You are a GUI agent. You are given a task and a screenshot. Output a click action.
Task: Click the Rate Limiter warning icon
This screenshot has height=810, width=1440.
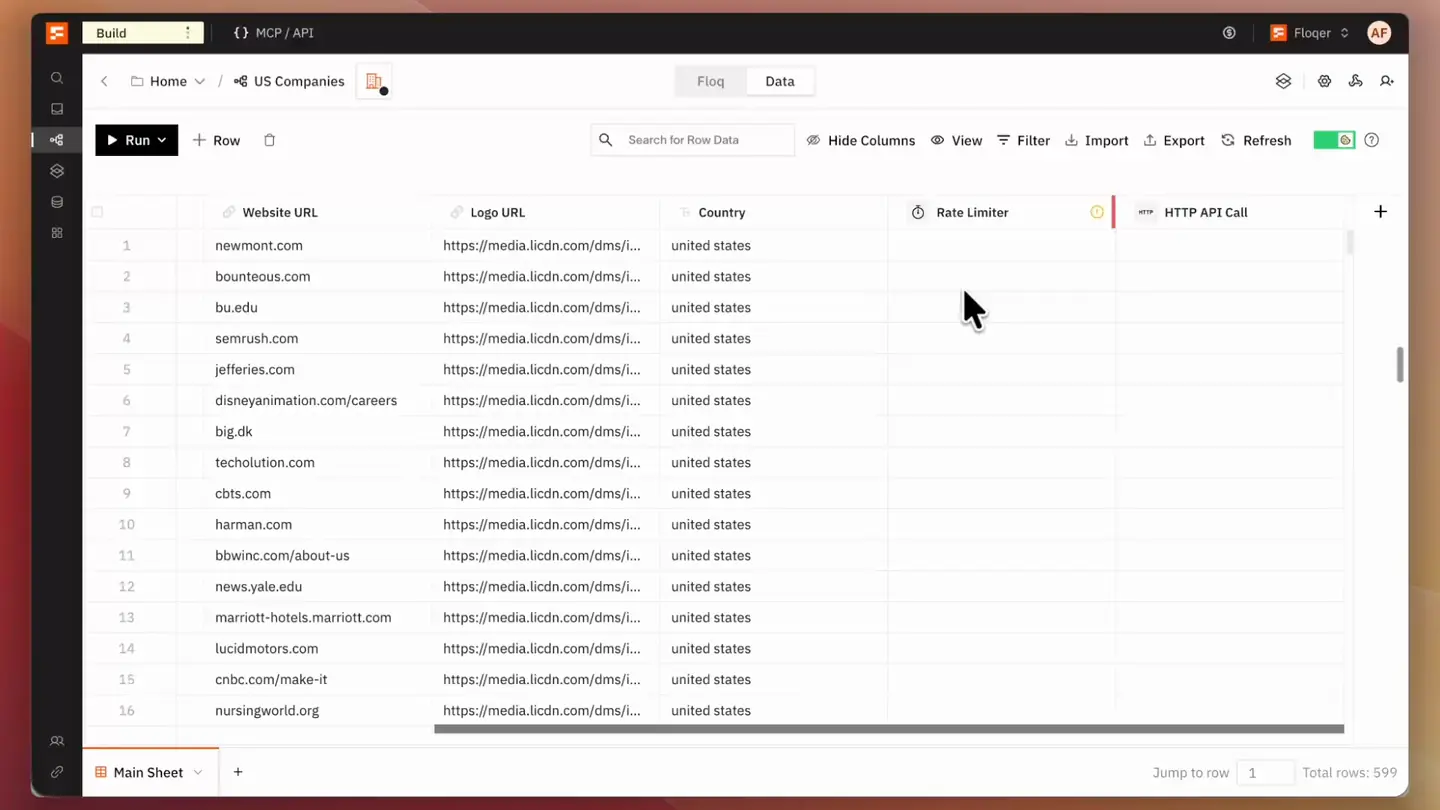coord(1097,212)
